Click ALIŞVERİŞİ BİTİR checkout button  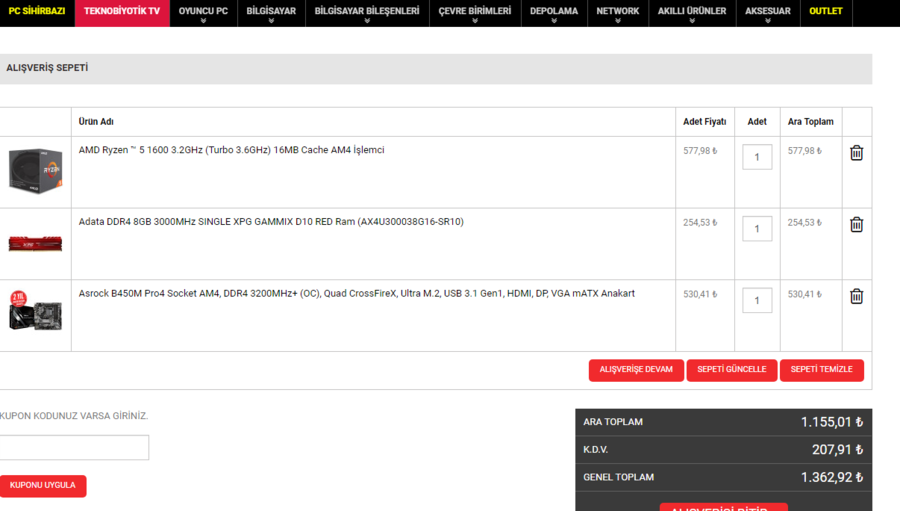tap(723, 508)
